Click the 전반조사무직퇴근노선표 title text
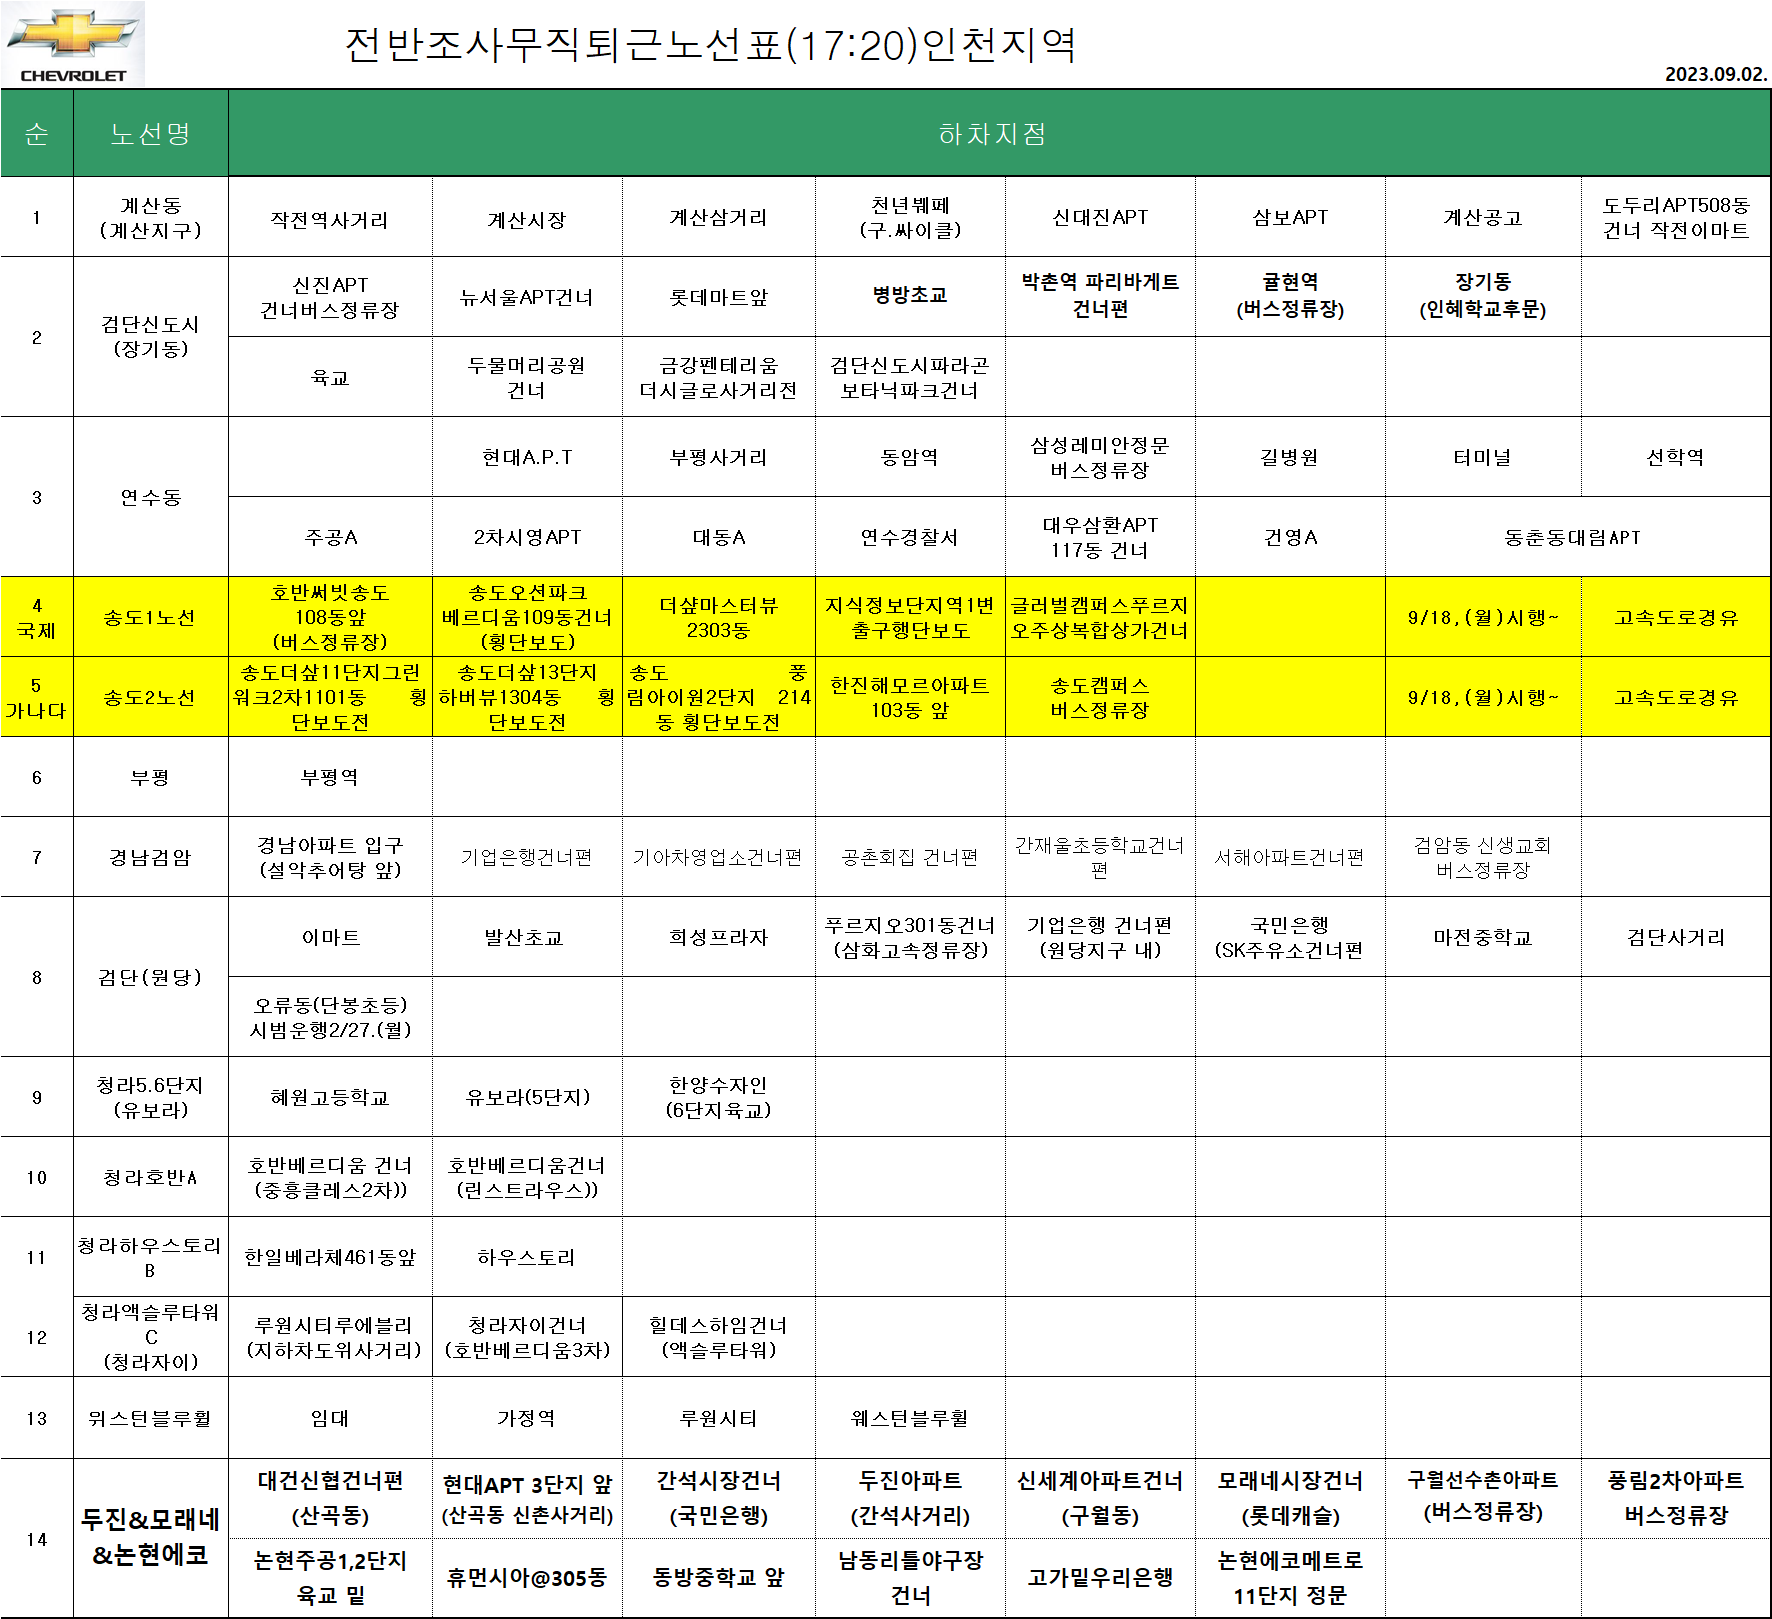This screenshot has height=1619, width=1772. 710,45
